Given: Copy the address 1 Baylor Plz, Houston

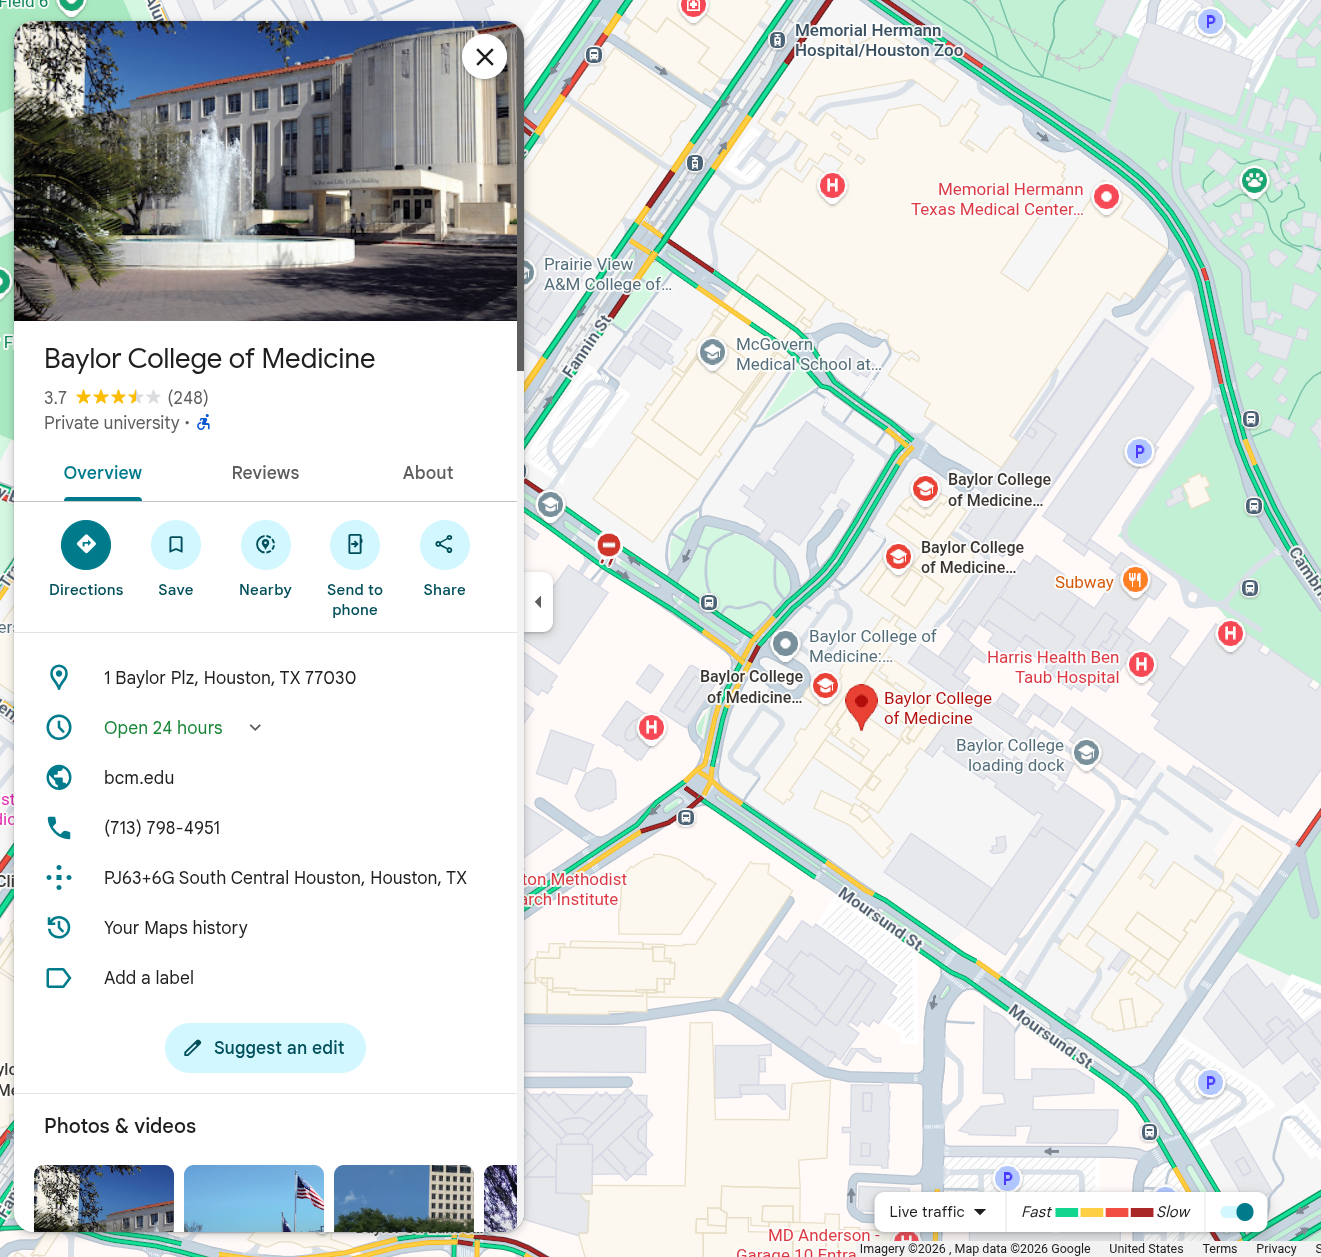Looking at the screenshot, I should (x=230, y=678).
